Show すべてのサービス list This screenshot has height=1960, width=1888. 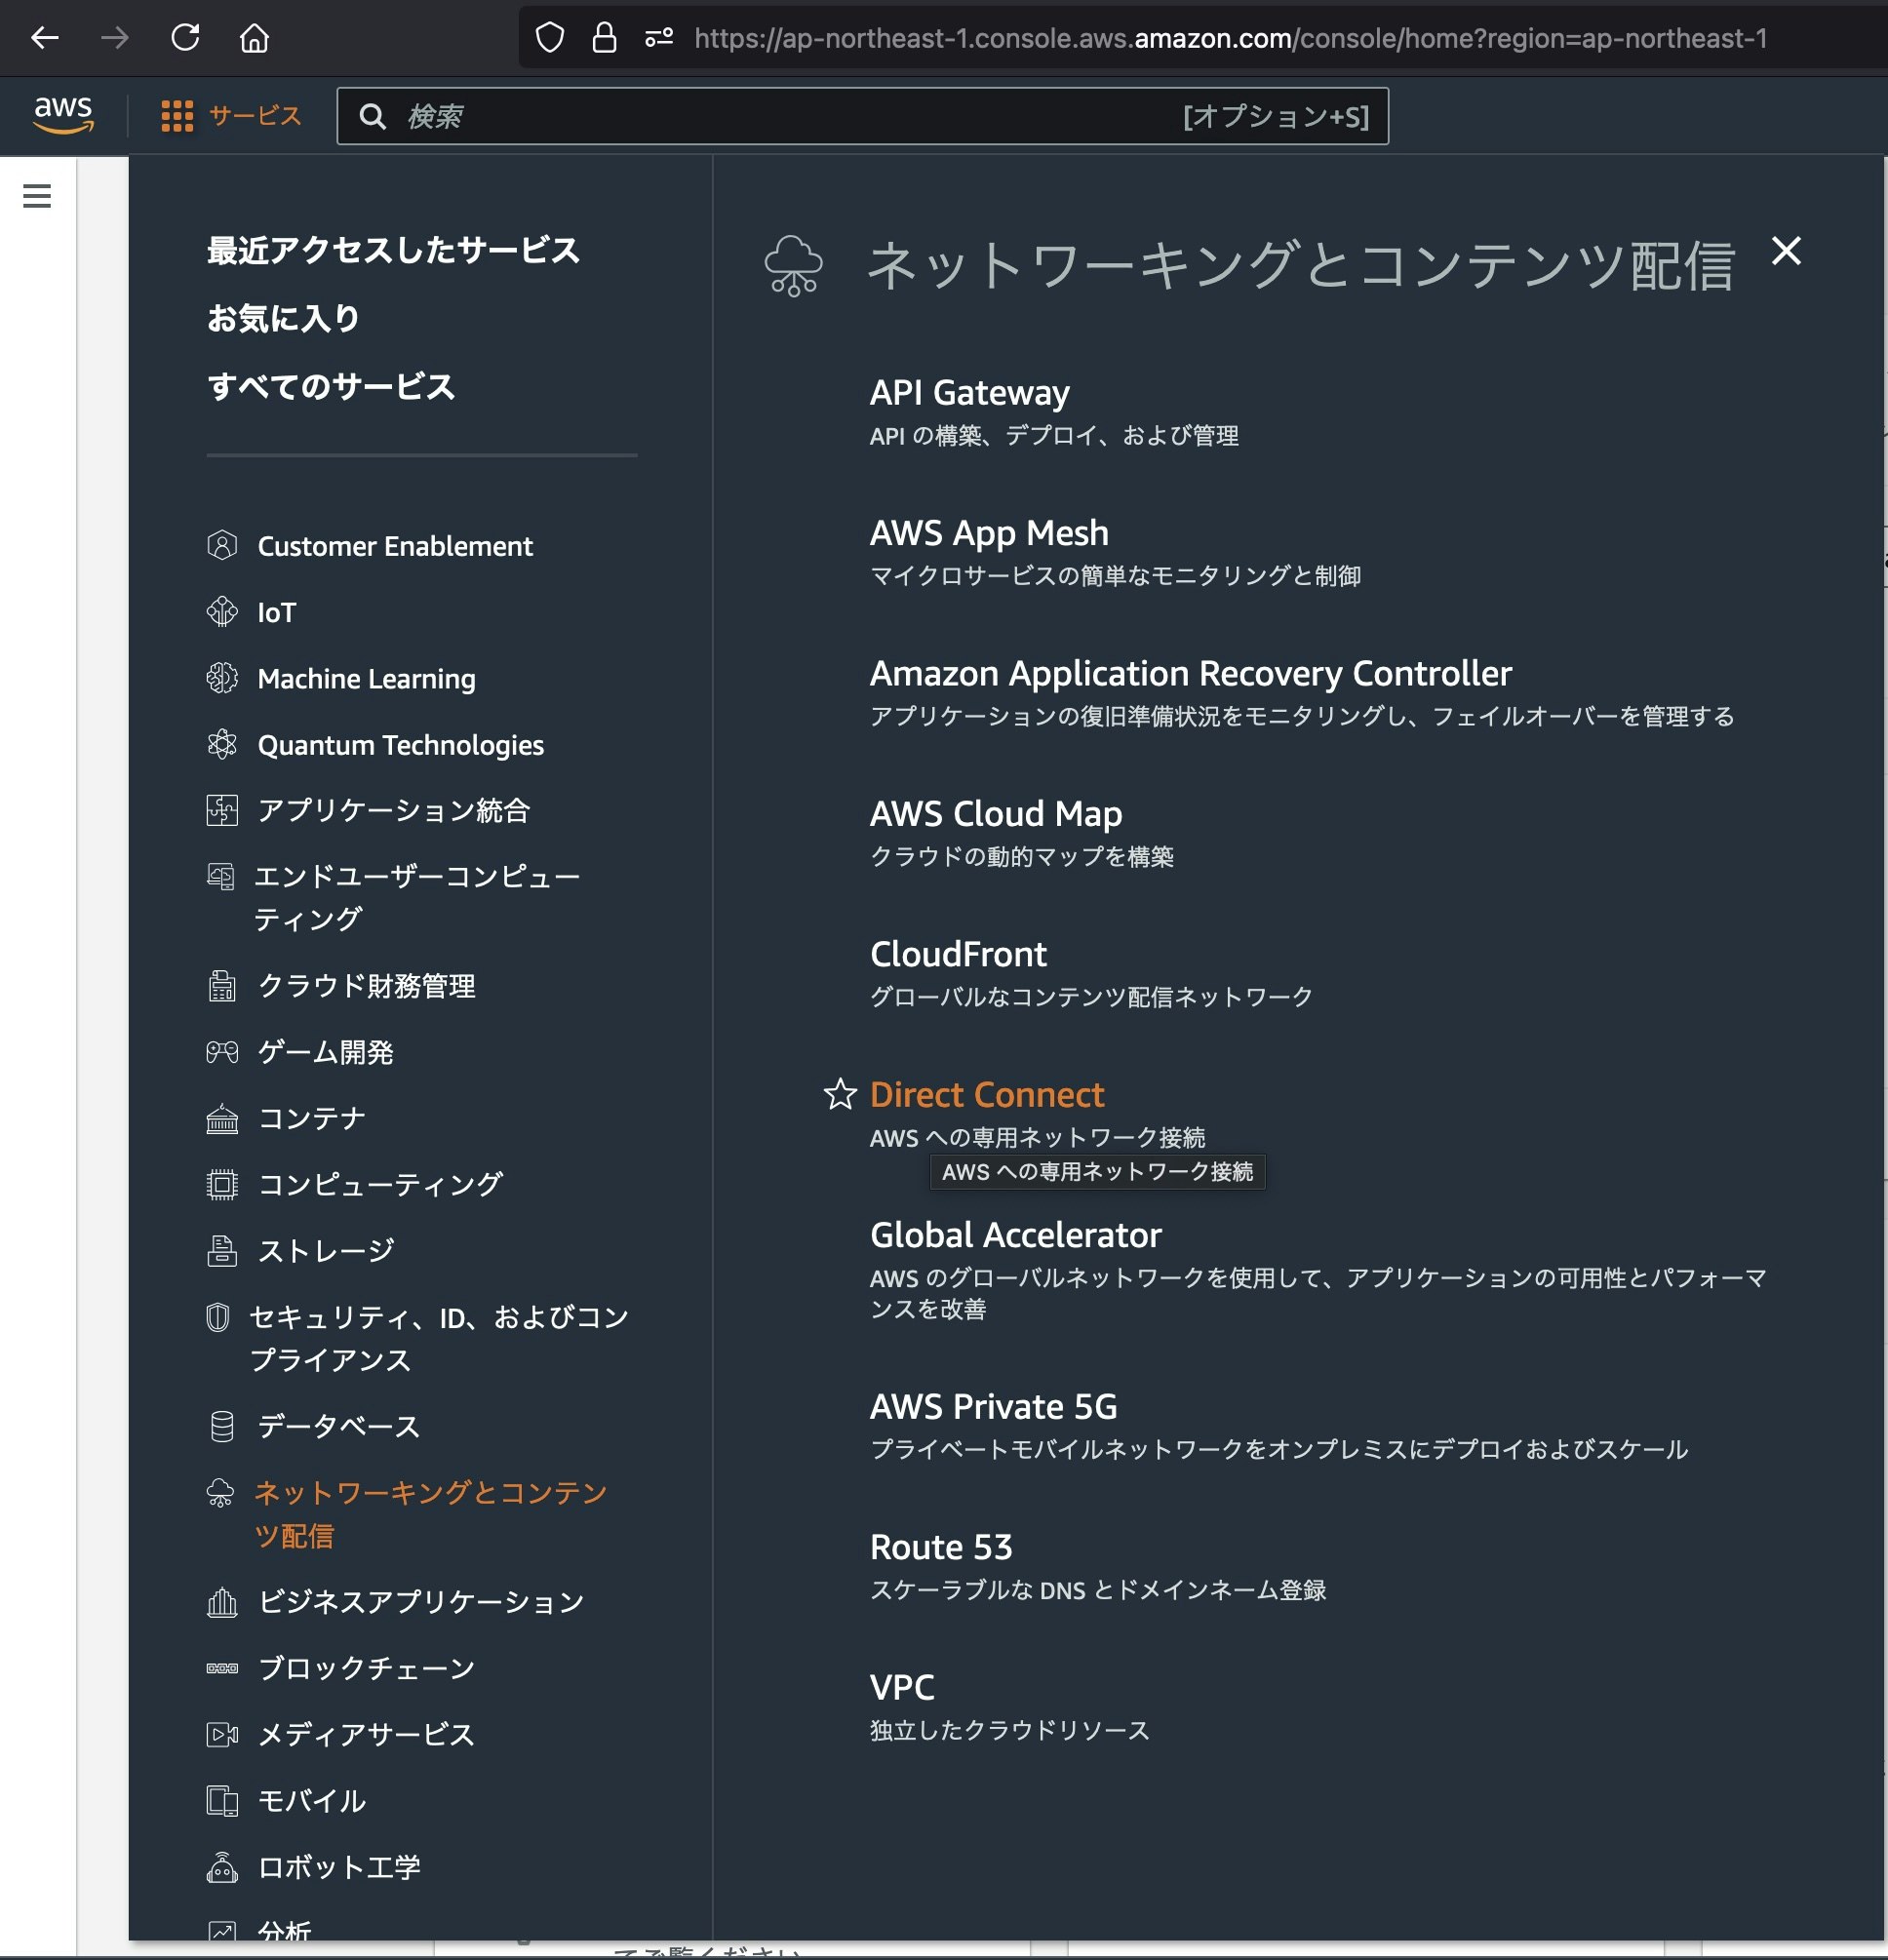[331, 386]
